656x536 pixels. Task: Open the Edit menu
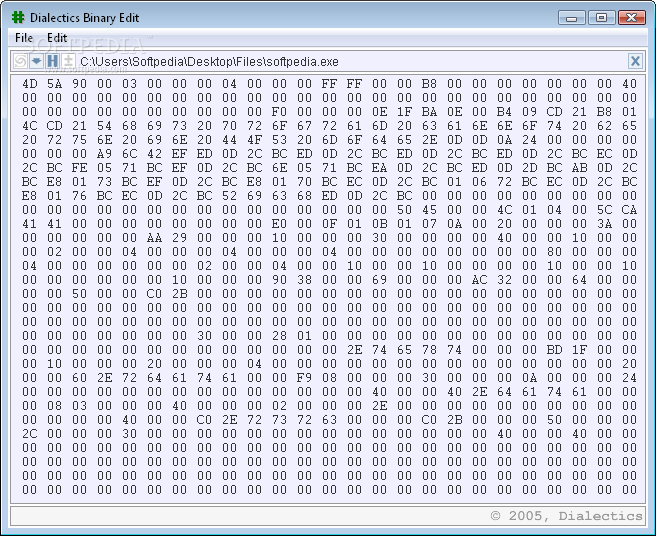point(57,38)
